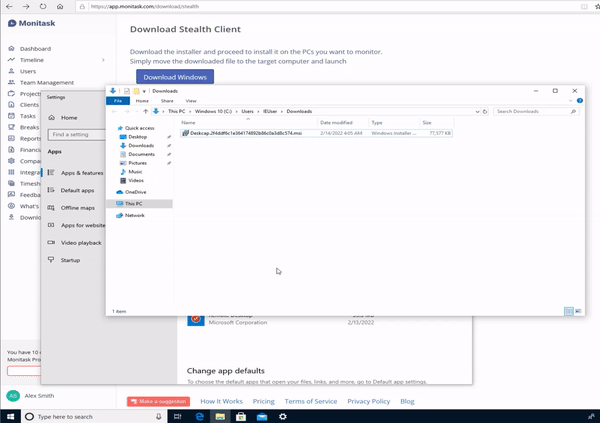The image size is (600, 423).
Task: Open the Windows Start menu
Action: tap(10, 416)
